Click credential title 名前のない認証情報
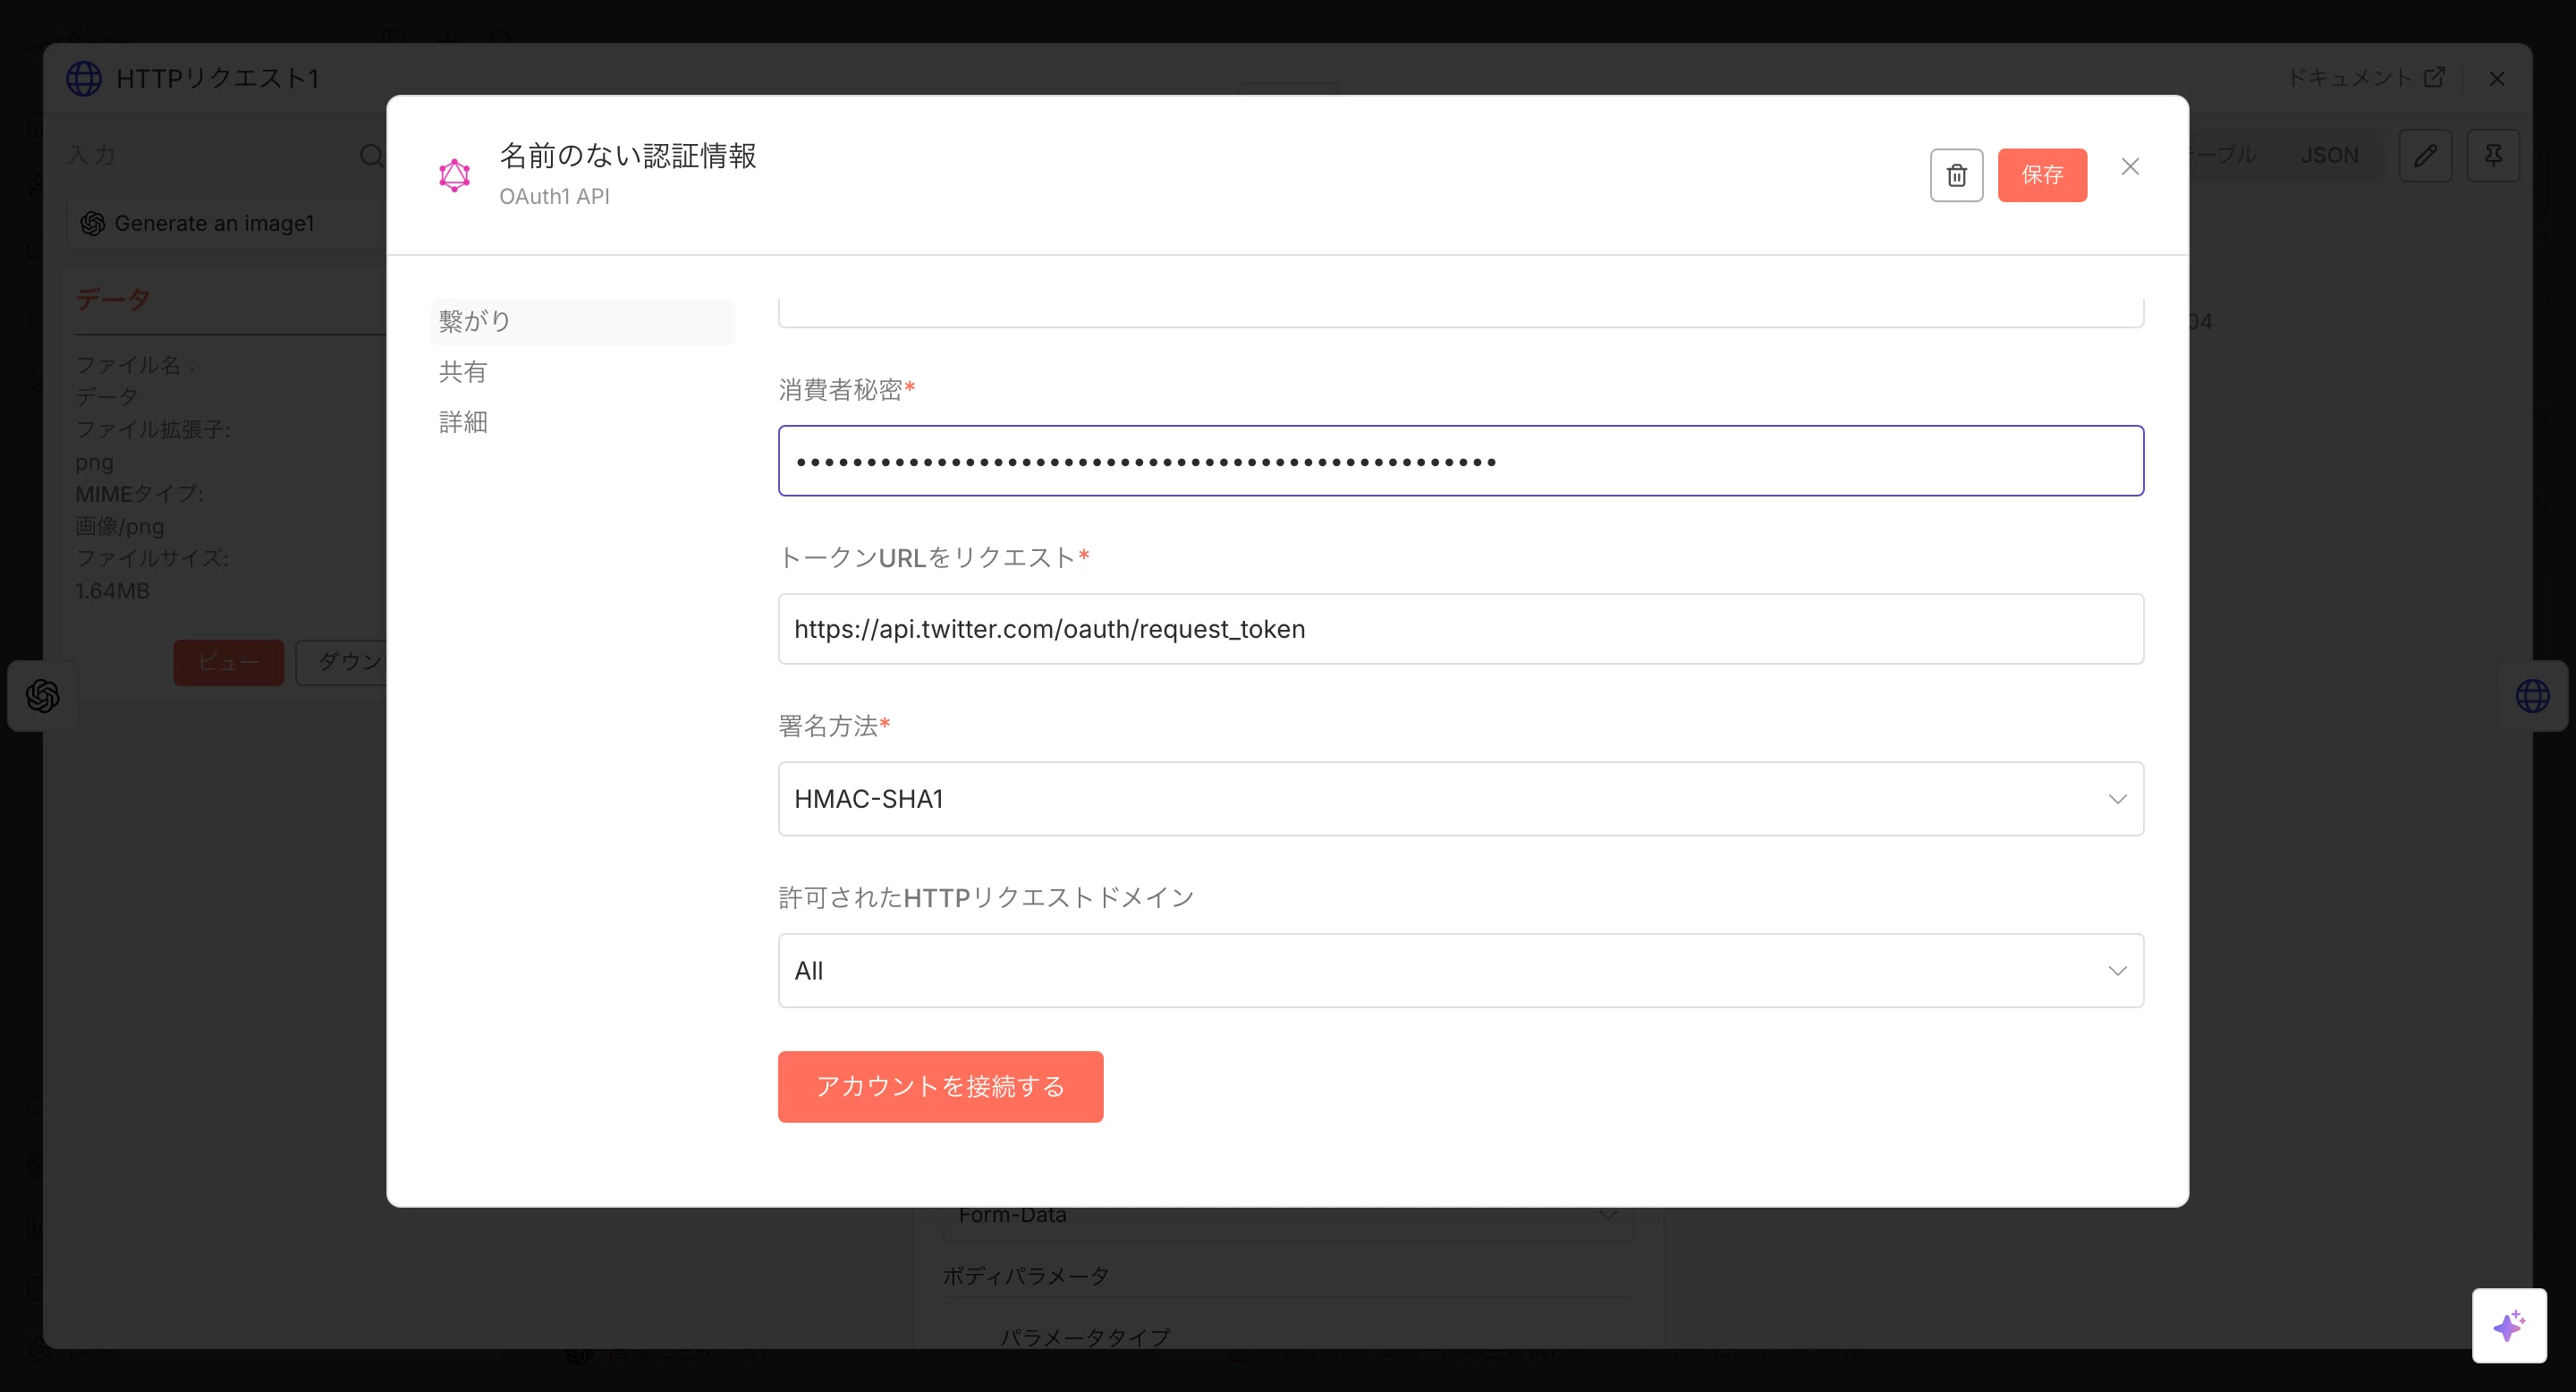The height and width of the screenshot is (1392, 2576). click(x=628, y=156)
